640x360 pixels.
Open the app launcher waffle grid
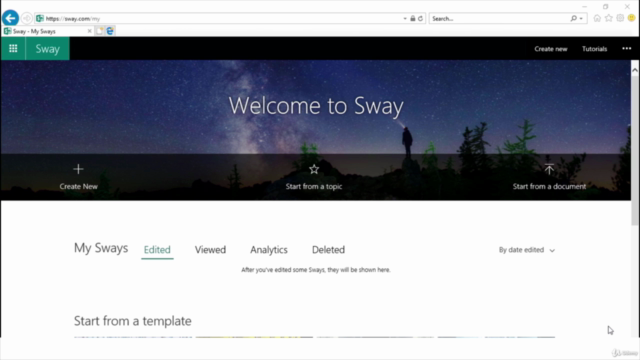point(13,49)
